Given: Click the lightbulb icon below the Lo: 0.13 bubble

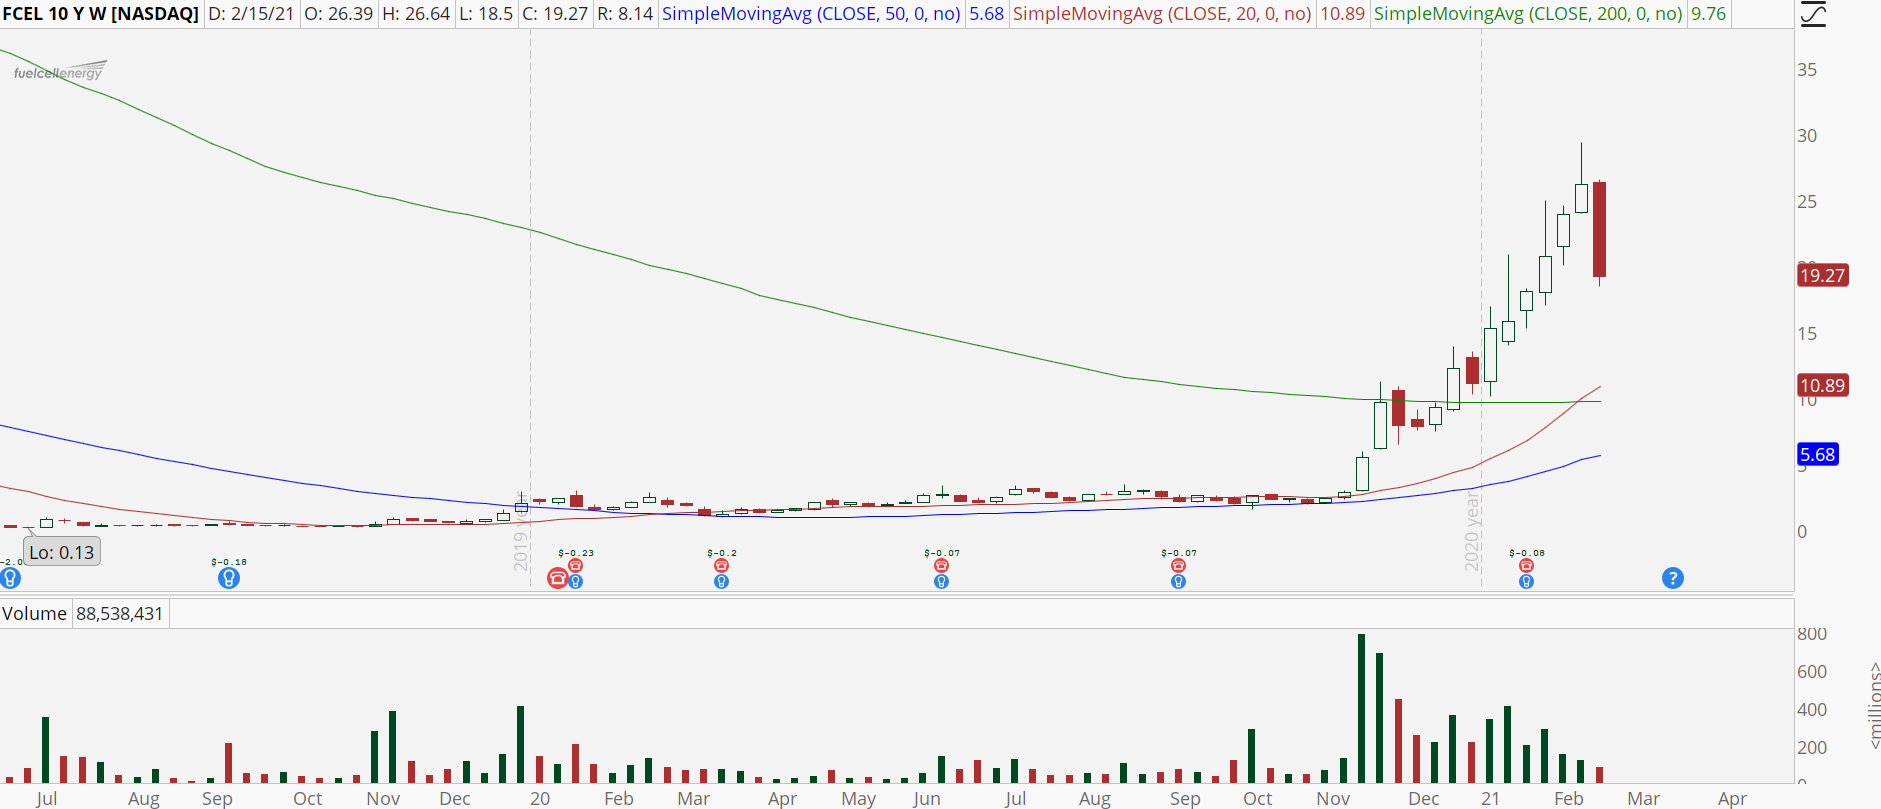Looking at the screenshot, I should click(x=10, y=578).
